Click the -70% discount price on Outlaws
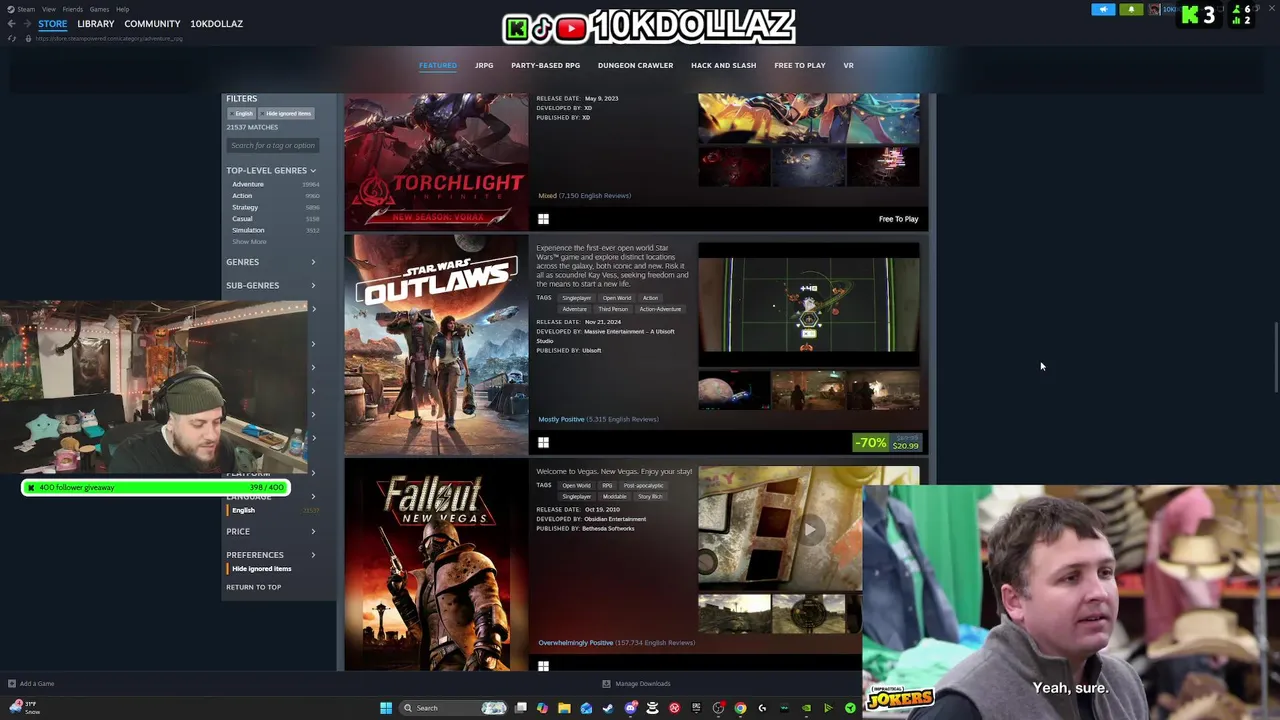Image resolution: width=1280 pixels, height=720 pixels. pos(887,442)
